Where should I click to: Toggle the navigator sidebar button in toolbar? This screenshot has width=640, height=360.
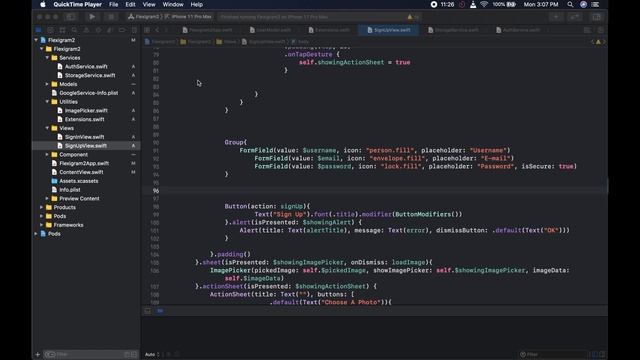(x=71, y=17)
